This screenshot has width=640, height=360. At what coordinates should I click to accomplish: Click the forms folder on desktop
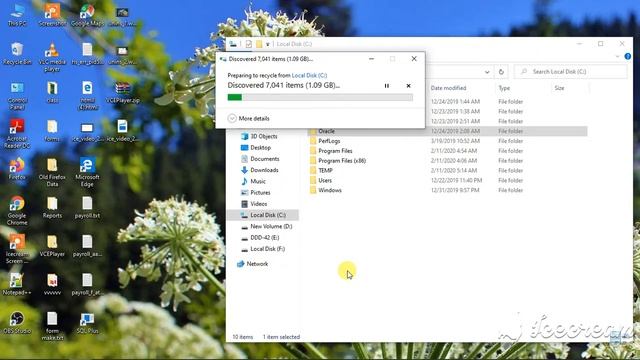point(52,130)
